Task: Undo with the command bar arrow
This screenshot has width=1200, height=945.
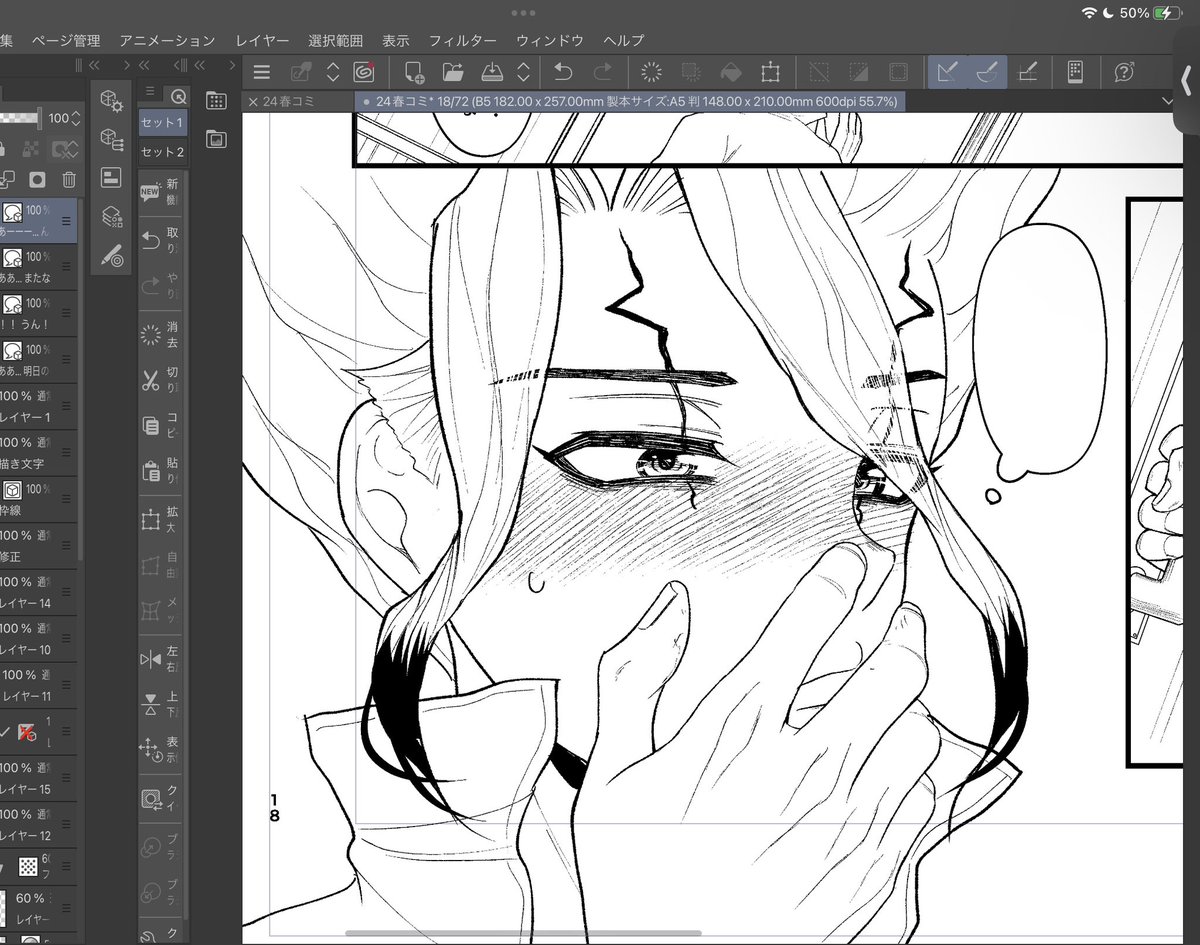Action: (563, 72)
